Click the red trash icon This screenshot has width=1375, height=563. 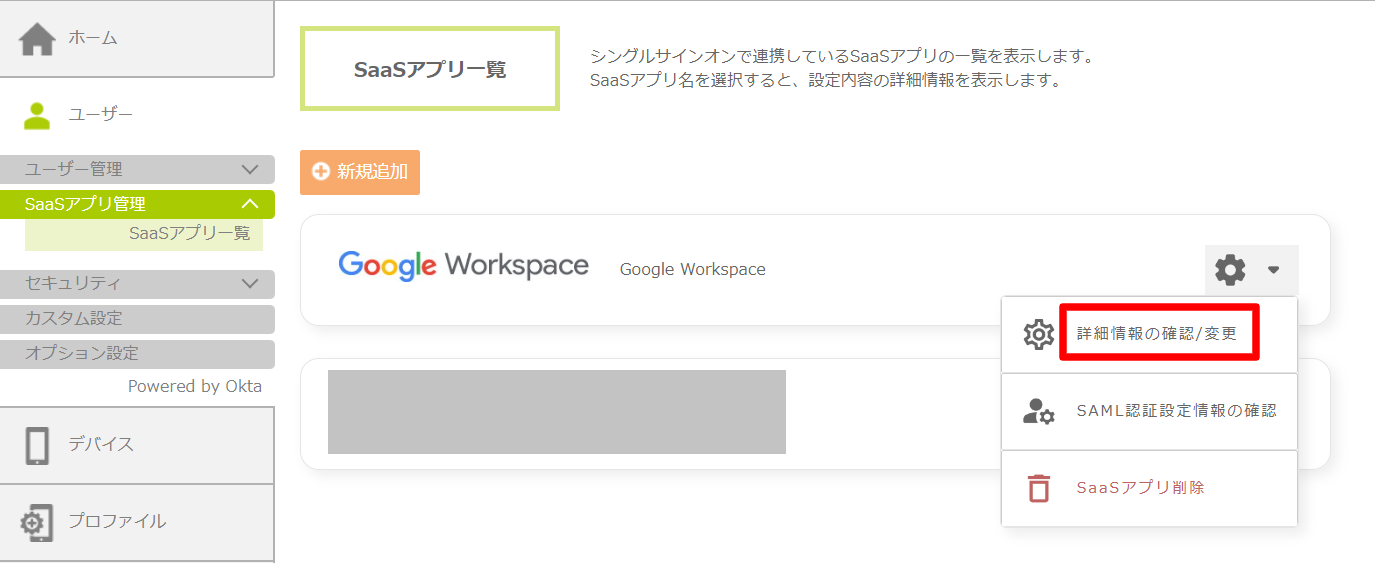[x=1039, y=488]
